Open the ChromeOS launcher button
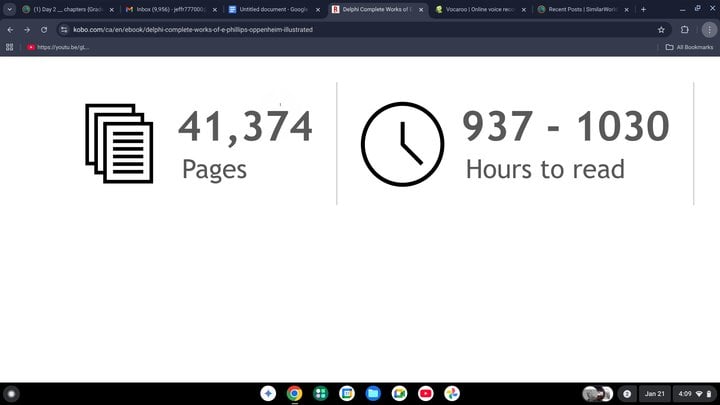Image resolution: width=720 pixels, height=405 pixels. 12,394
